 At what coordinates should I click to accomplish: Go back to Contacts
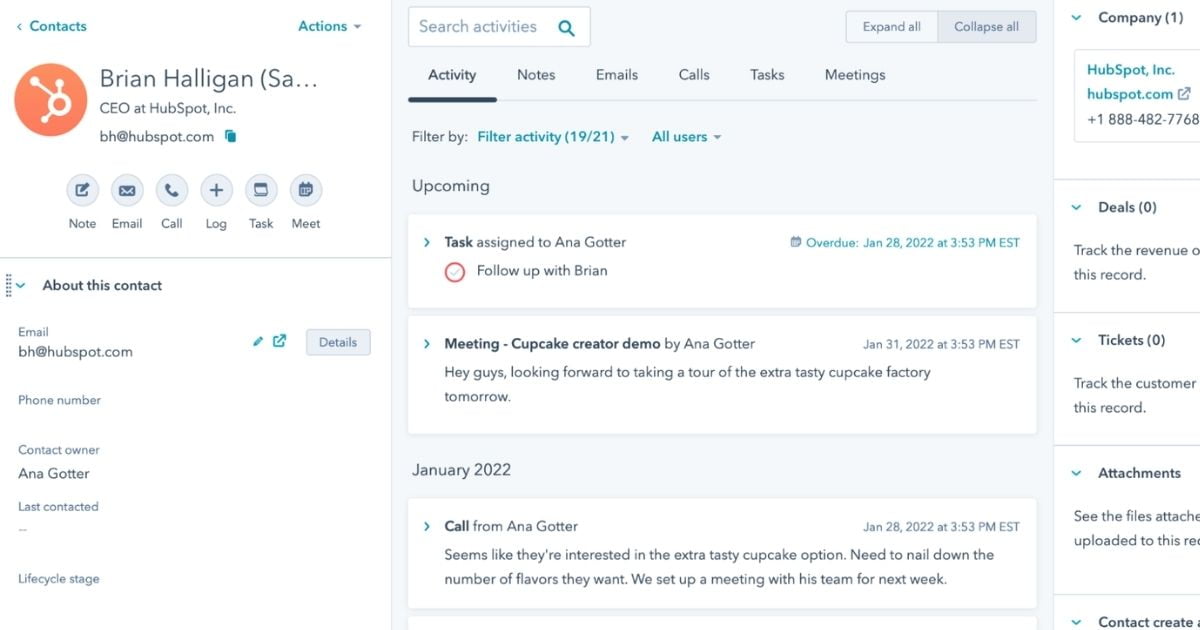(x=51, y=26)
